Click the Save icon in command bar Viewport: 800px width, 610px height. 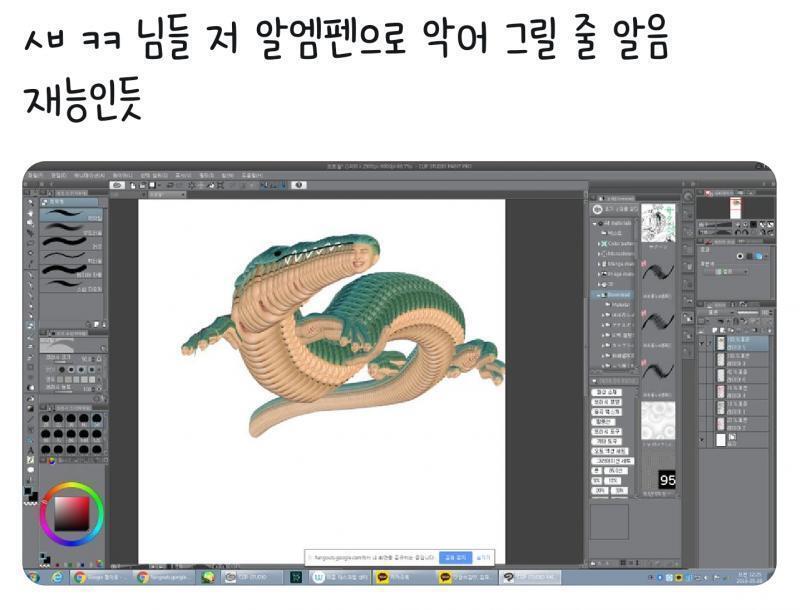tap(152, 185)
